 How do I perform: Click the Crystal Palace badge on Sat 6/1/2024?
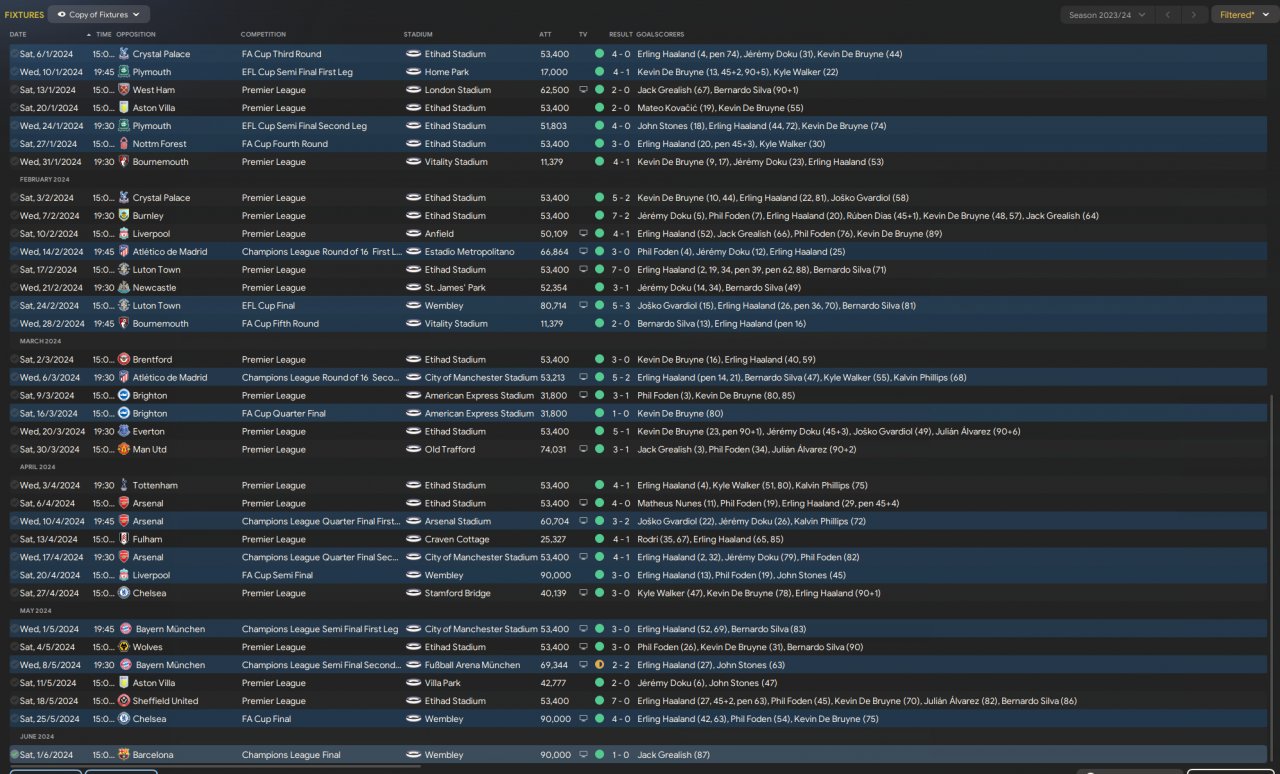tap(124, 54)
